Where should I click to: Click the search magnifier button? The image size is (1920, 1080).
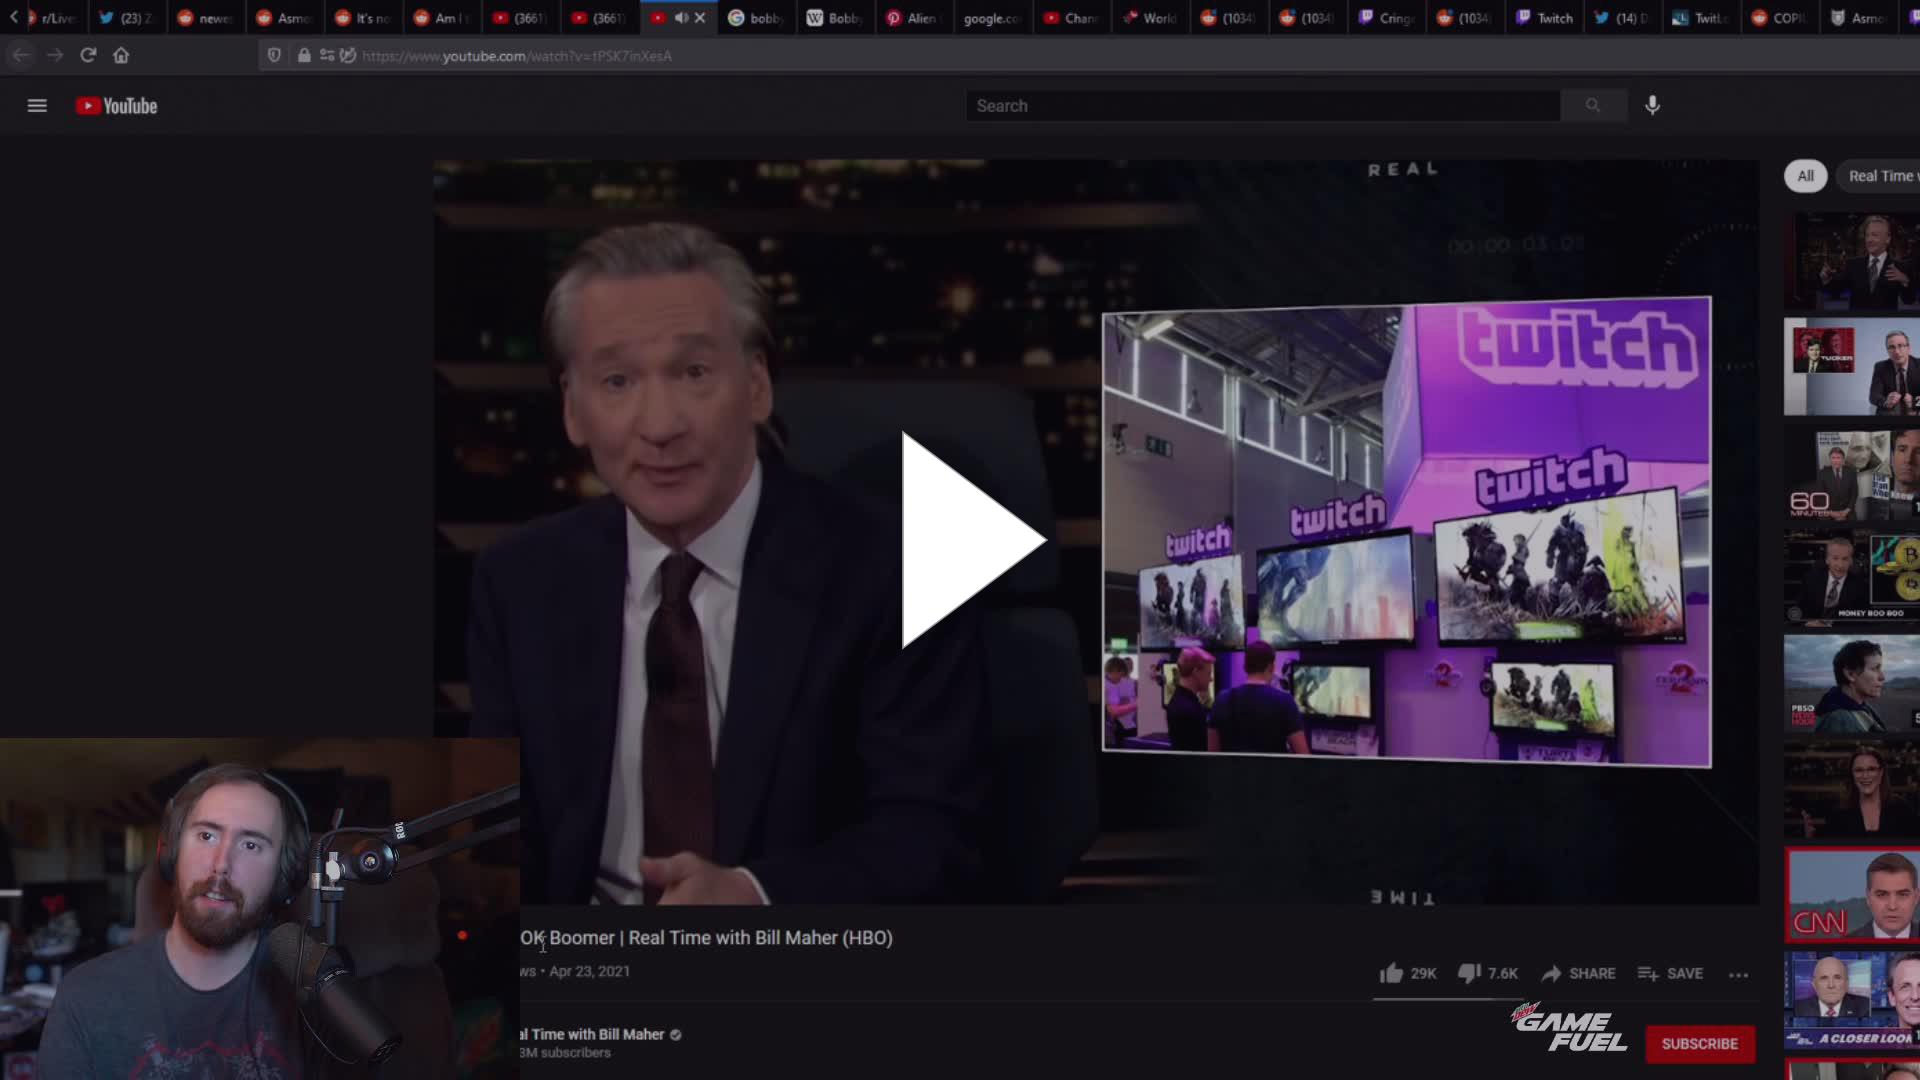coord(1593,106)
